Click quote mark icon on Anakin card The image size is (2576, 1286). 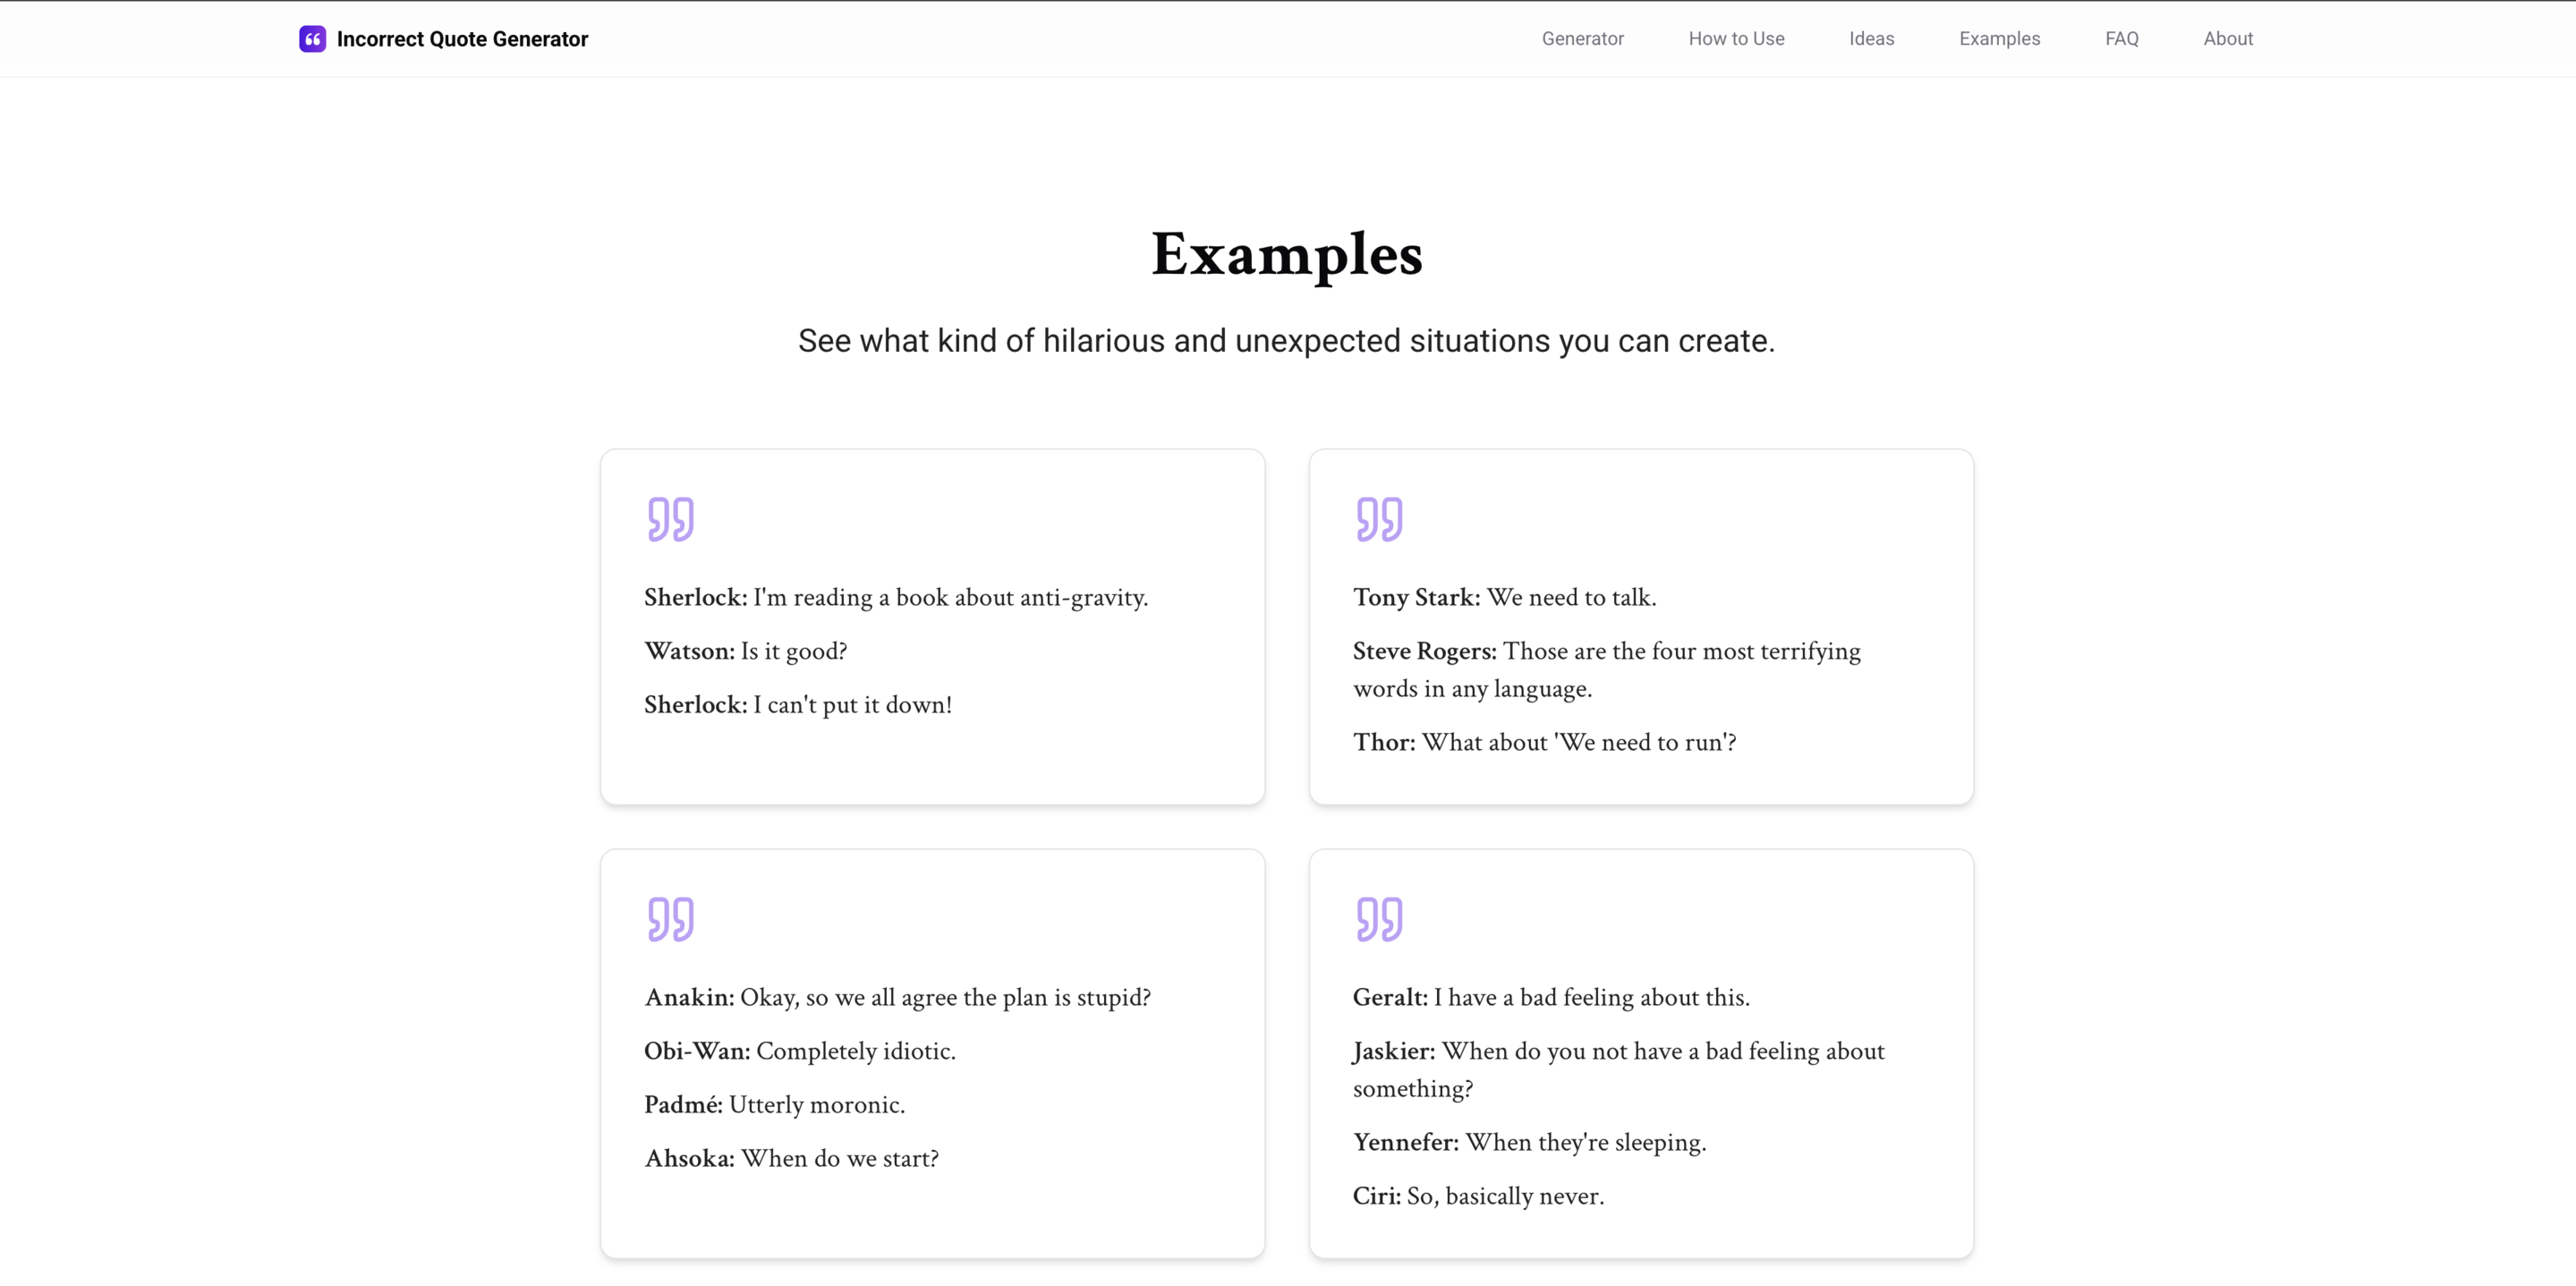(670, 919)
